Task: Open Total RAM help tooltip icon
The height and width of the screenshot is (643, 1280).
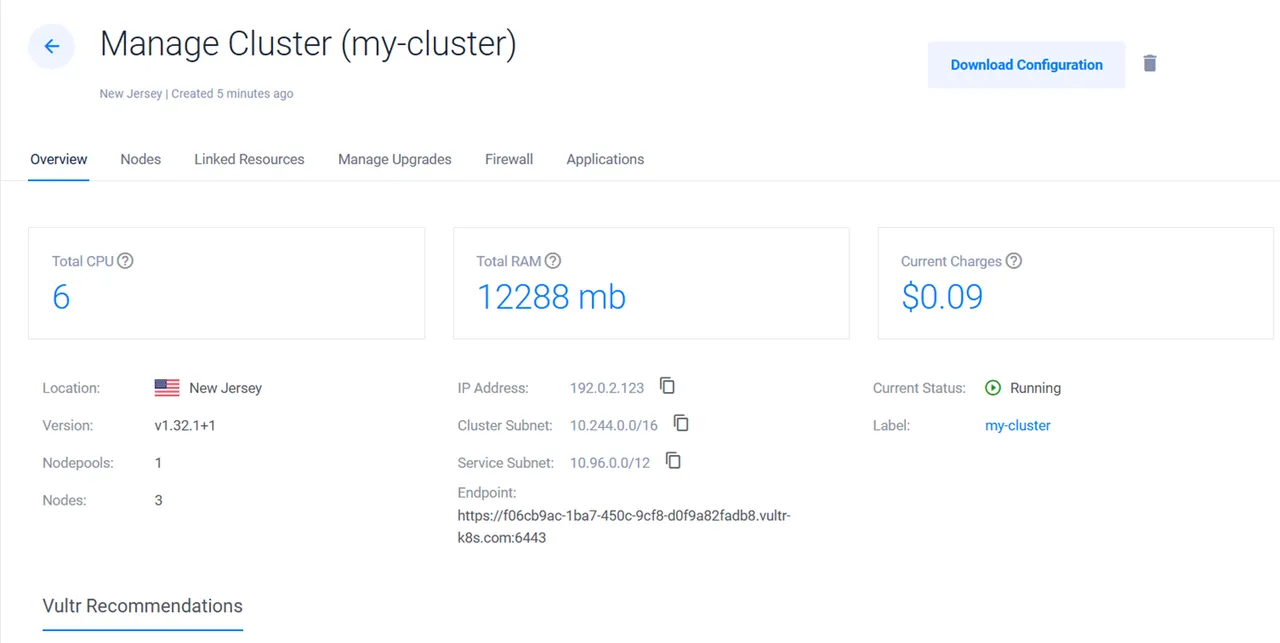Action: pyautogui.click(x=553, y=261)
